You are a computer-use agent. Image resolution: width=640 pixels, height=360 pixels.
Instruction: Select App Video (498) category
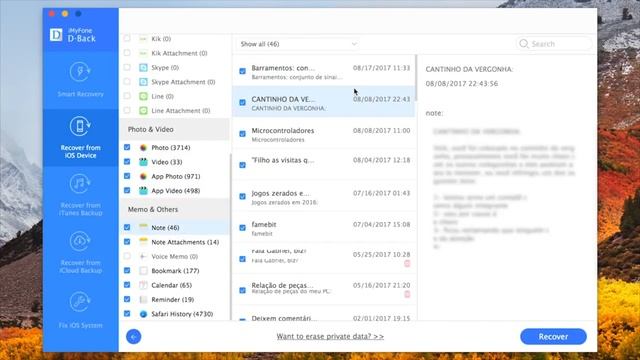click(176, 191)
